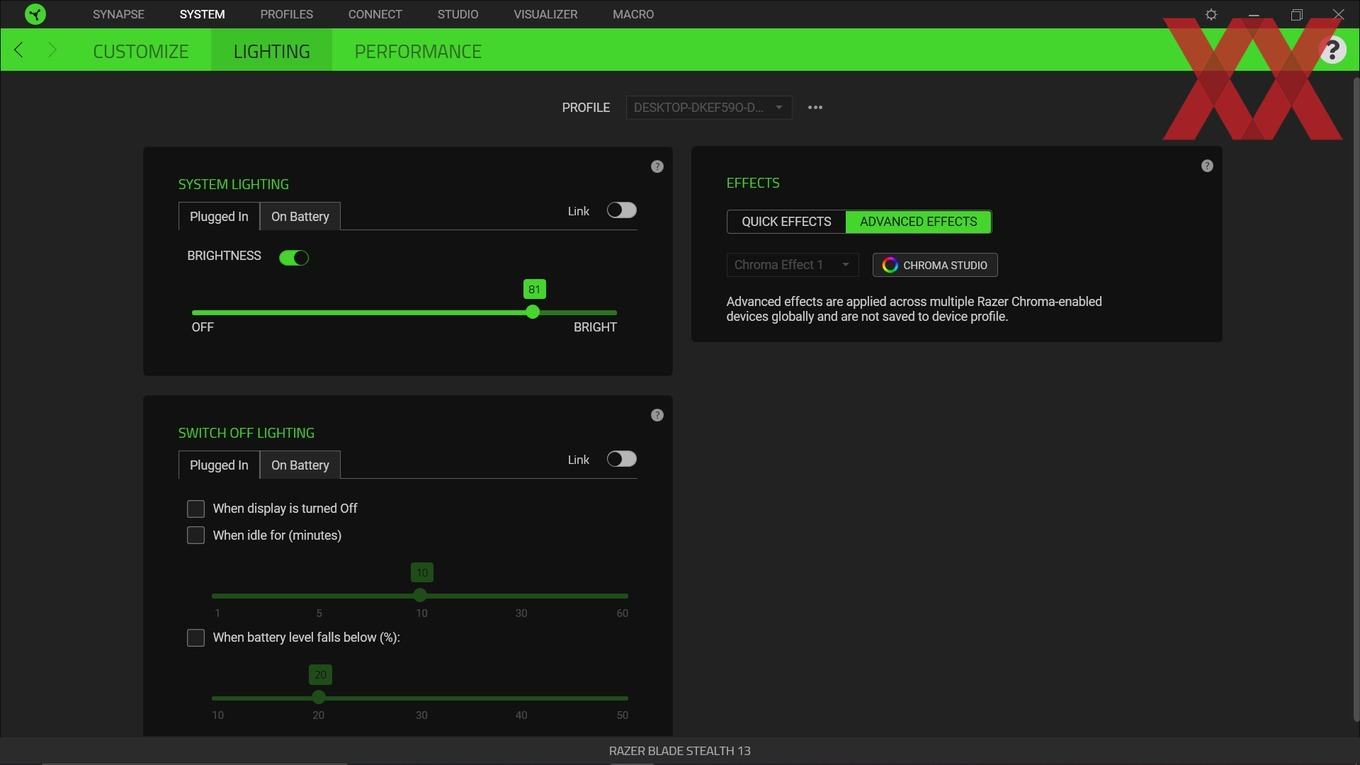Screen dimensions: 1360x765
Task: Open the Macro menu tab
Action: coord(633,14)
